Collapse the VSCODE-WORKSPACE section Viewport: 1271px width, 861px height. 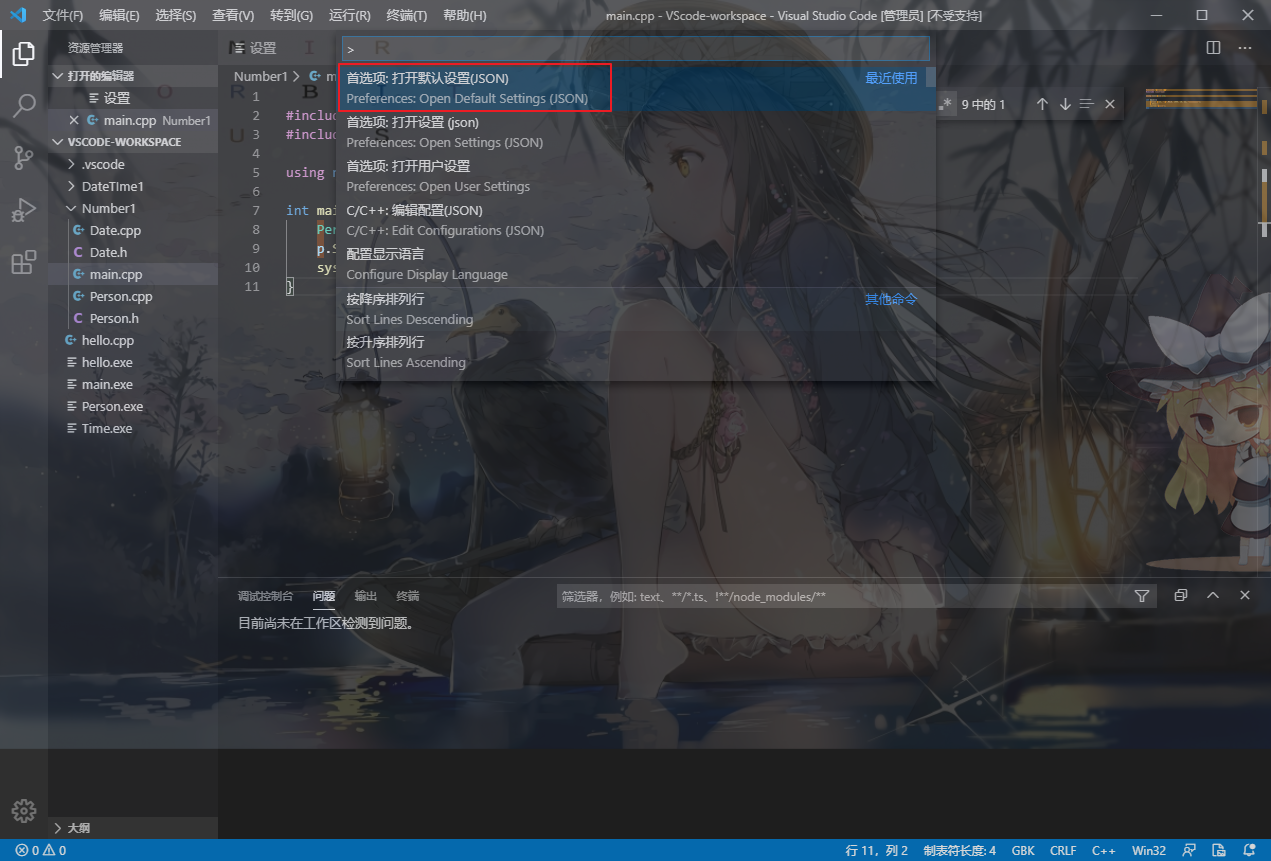point(133,142)
